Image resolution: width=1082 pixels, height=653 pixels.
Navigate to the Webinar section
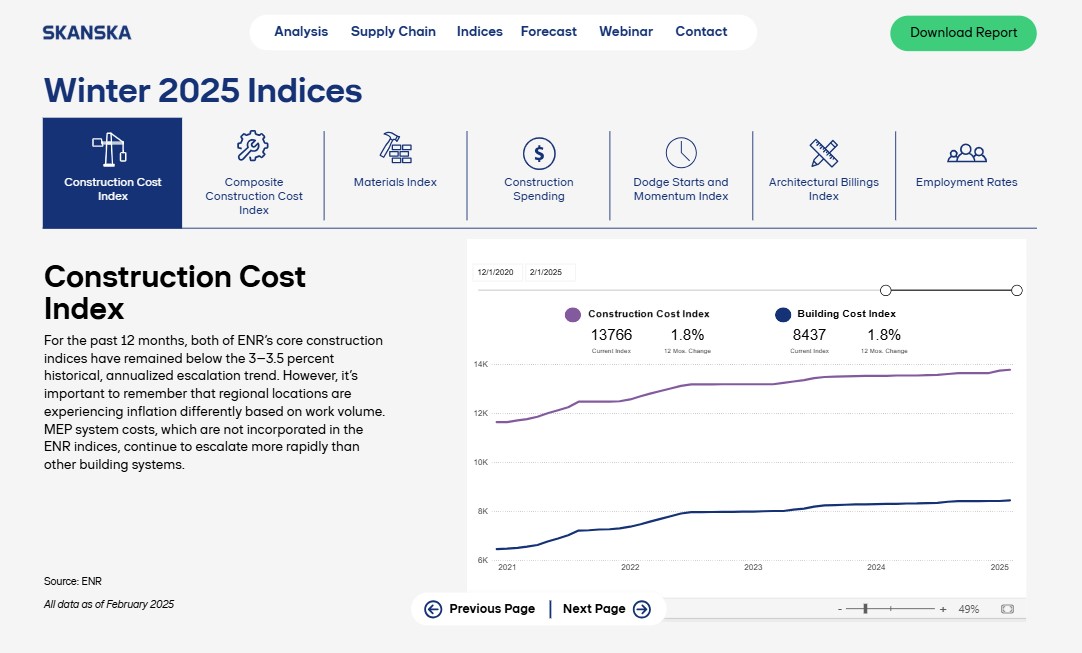click(x=626, y=32)
